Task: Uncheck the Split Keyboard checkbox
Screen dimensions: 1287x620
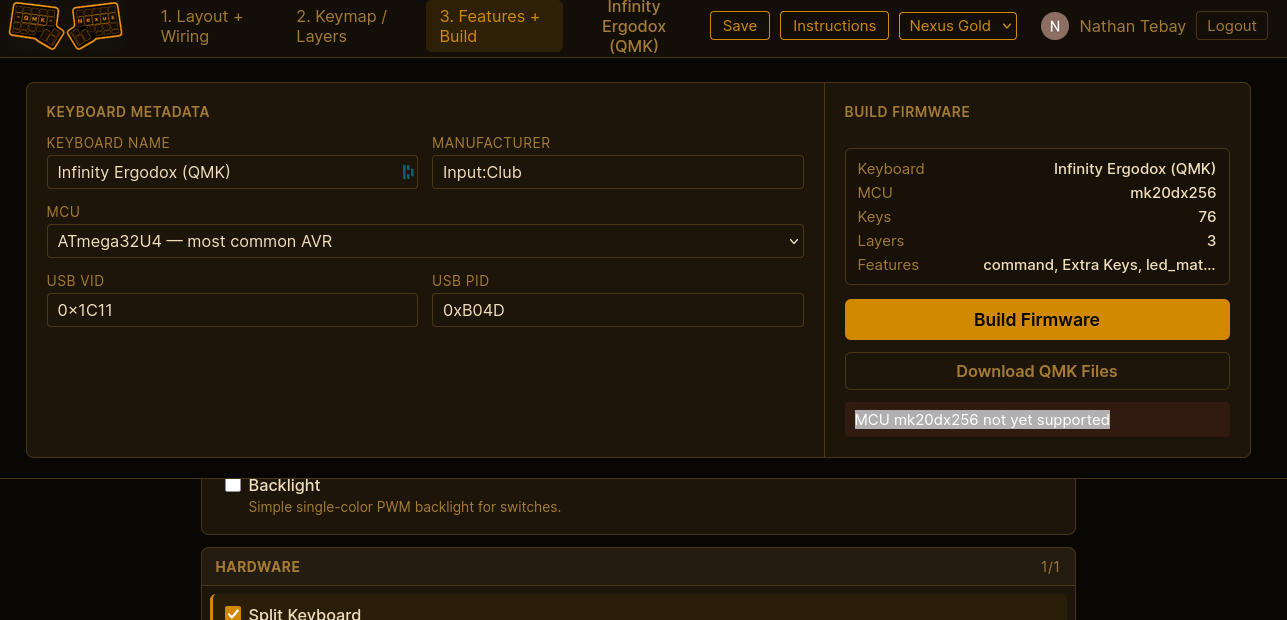Action: coord(233,614)
